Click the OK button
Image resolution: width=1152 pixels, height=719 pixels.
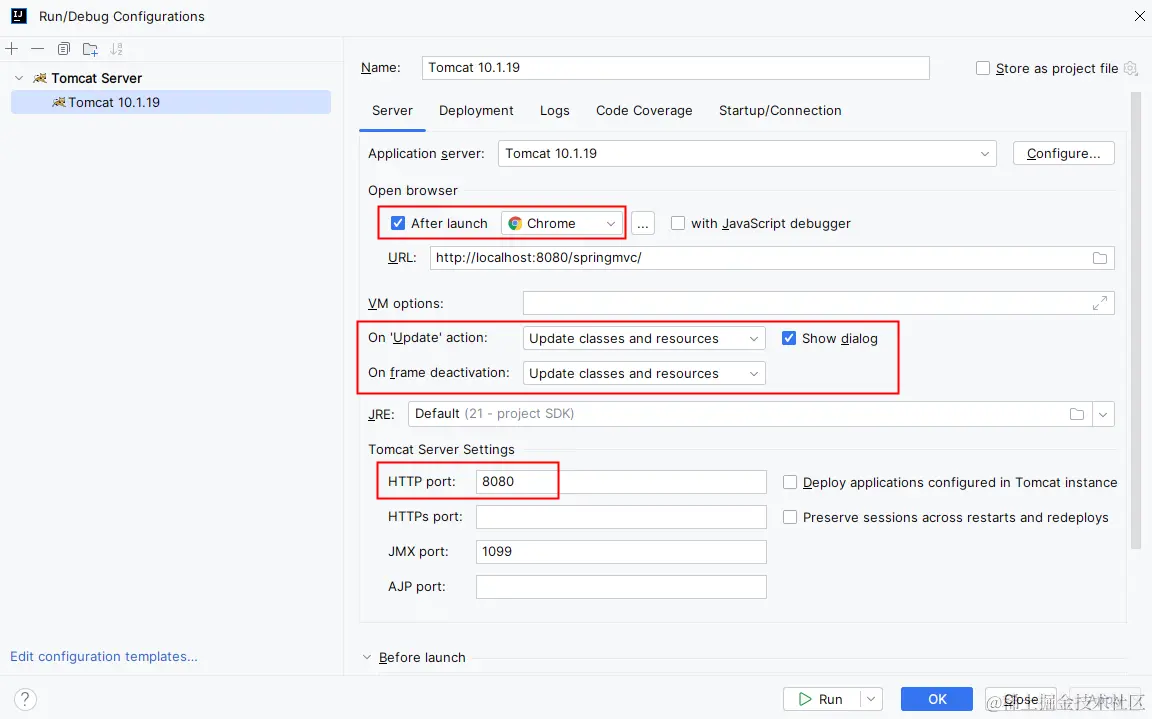click(937, 699)
